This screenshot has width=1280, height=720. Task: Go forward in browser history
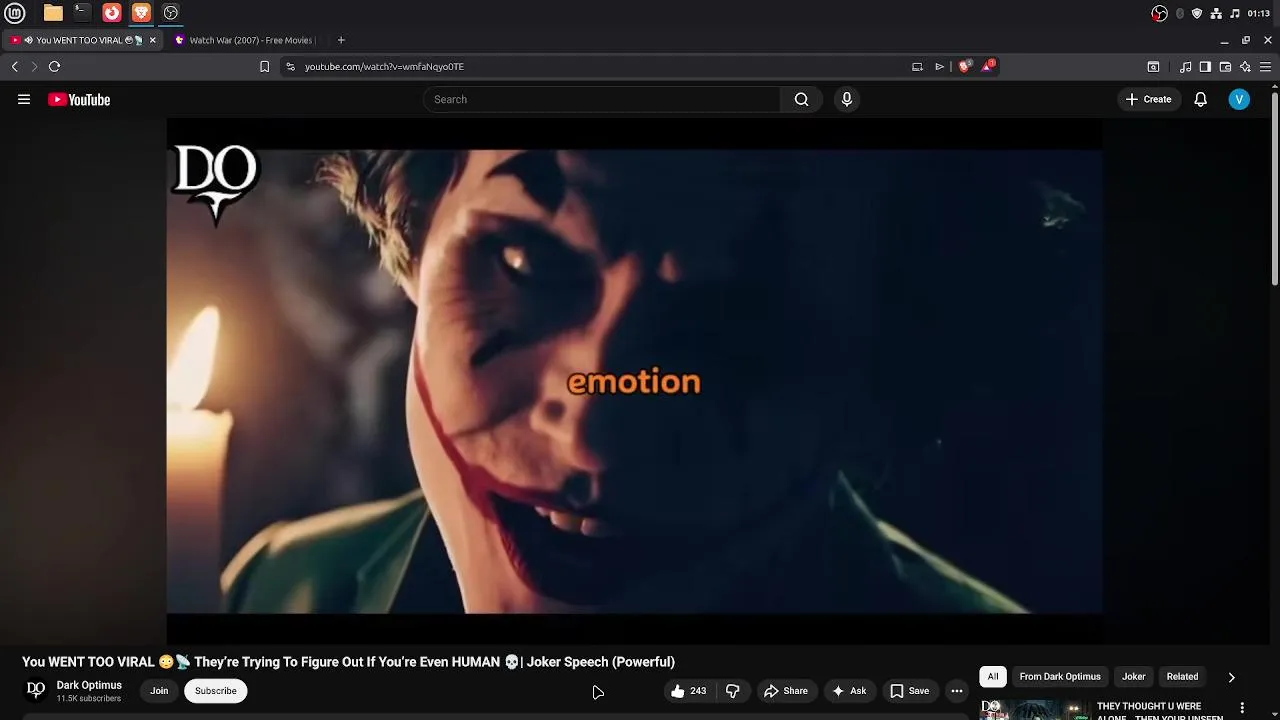point(34,66)
